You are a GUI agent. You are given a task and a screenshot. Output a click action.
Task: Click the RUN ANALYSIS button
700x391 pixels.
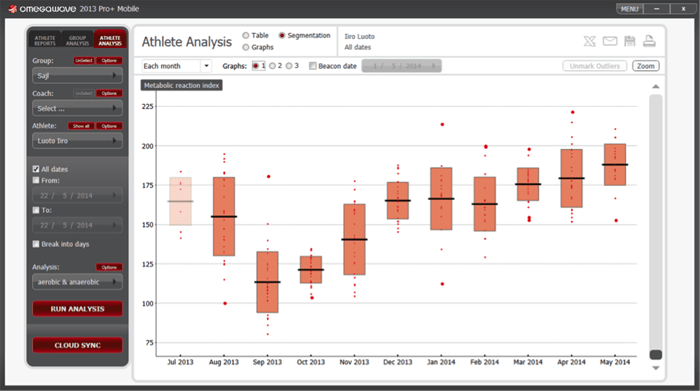(x=77, y=309)
